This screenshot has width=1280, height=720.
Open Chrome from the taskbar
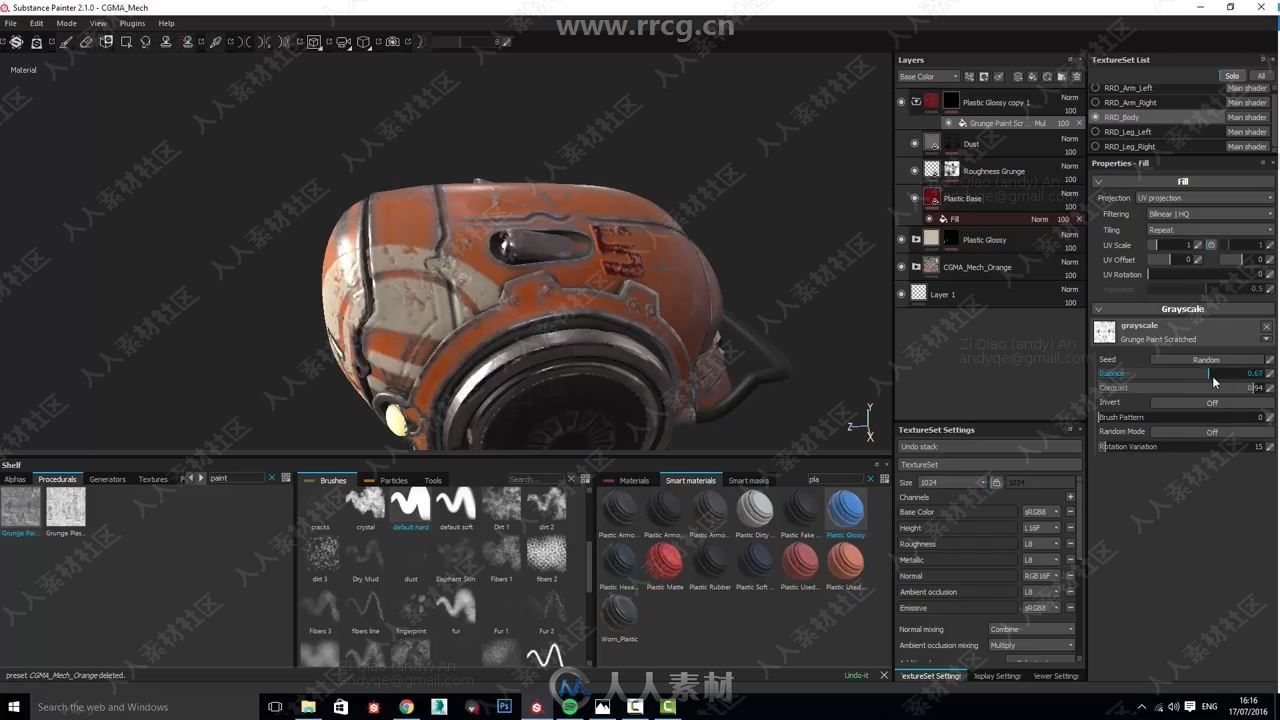coord(406,707)
